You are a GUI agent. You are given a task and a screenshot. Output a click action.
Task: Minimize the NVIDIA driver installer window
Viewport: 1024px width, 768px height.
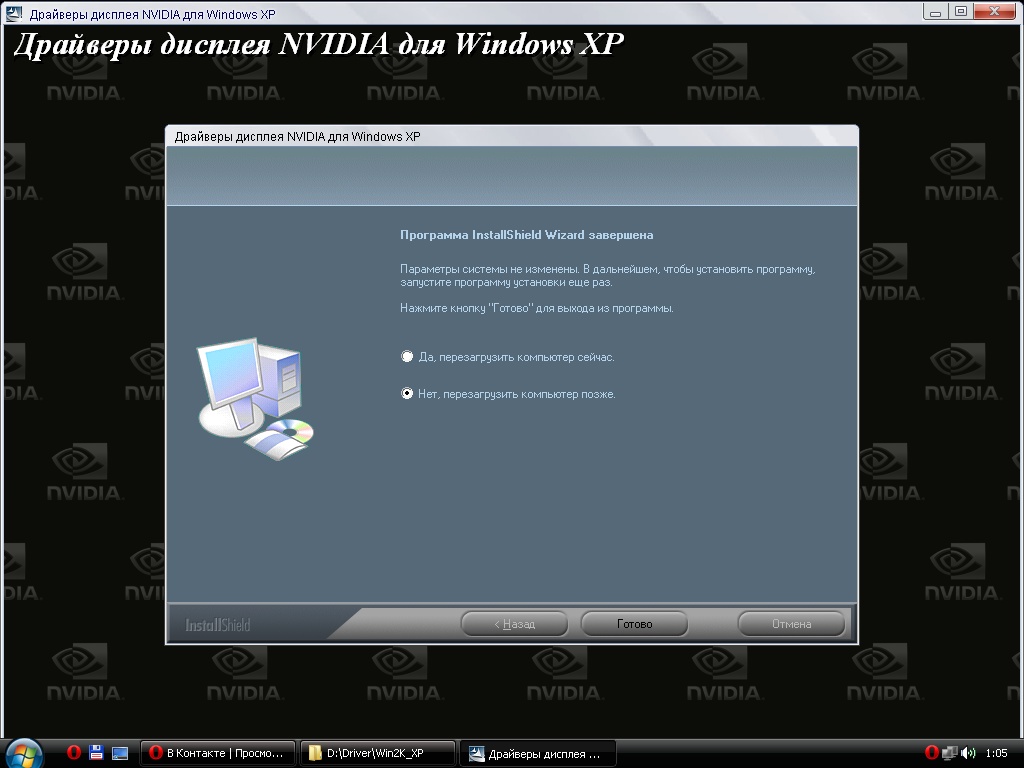(935, 12)
